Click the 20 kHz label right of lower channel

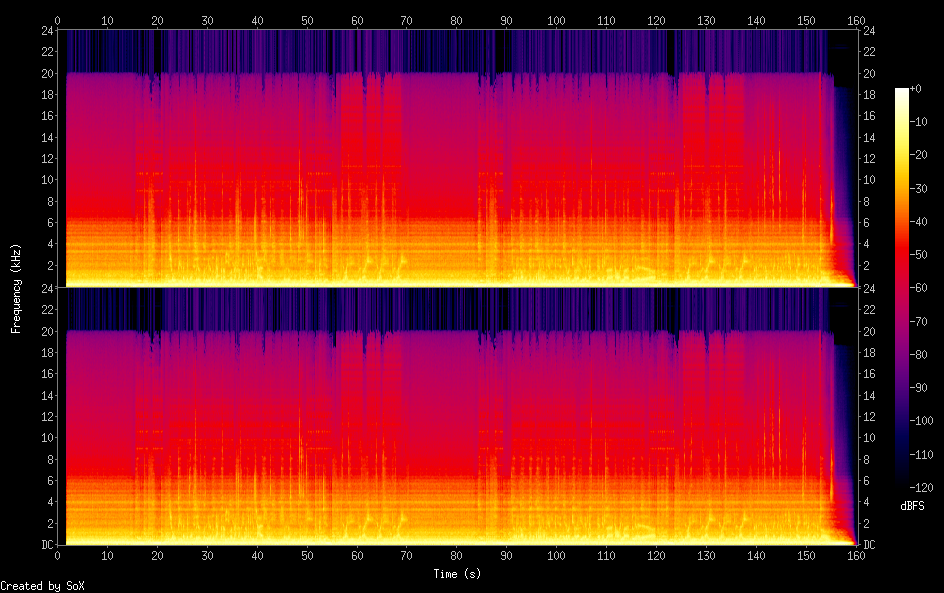(869, 331)
